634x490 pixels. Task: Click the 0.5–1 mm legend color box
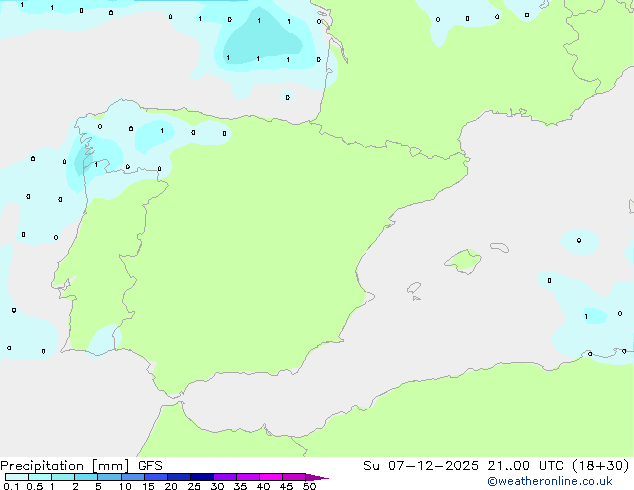(x=40, y=477)
